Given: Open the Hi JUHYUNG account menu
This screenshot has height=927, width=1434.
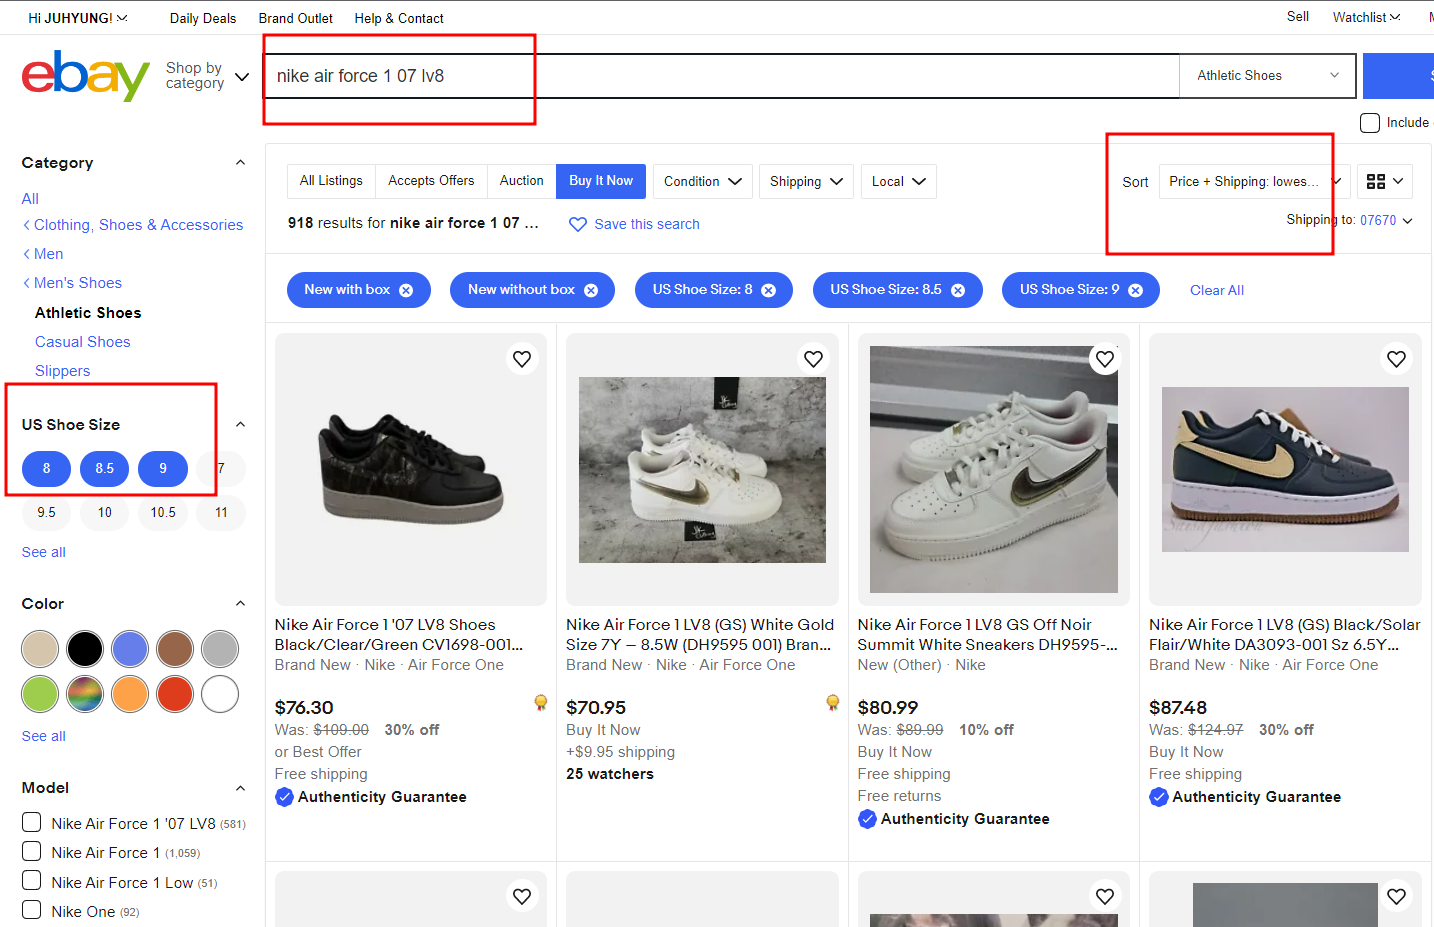Looking at the screenshot, I should coord(78,18).
